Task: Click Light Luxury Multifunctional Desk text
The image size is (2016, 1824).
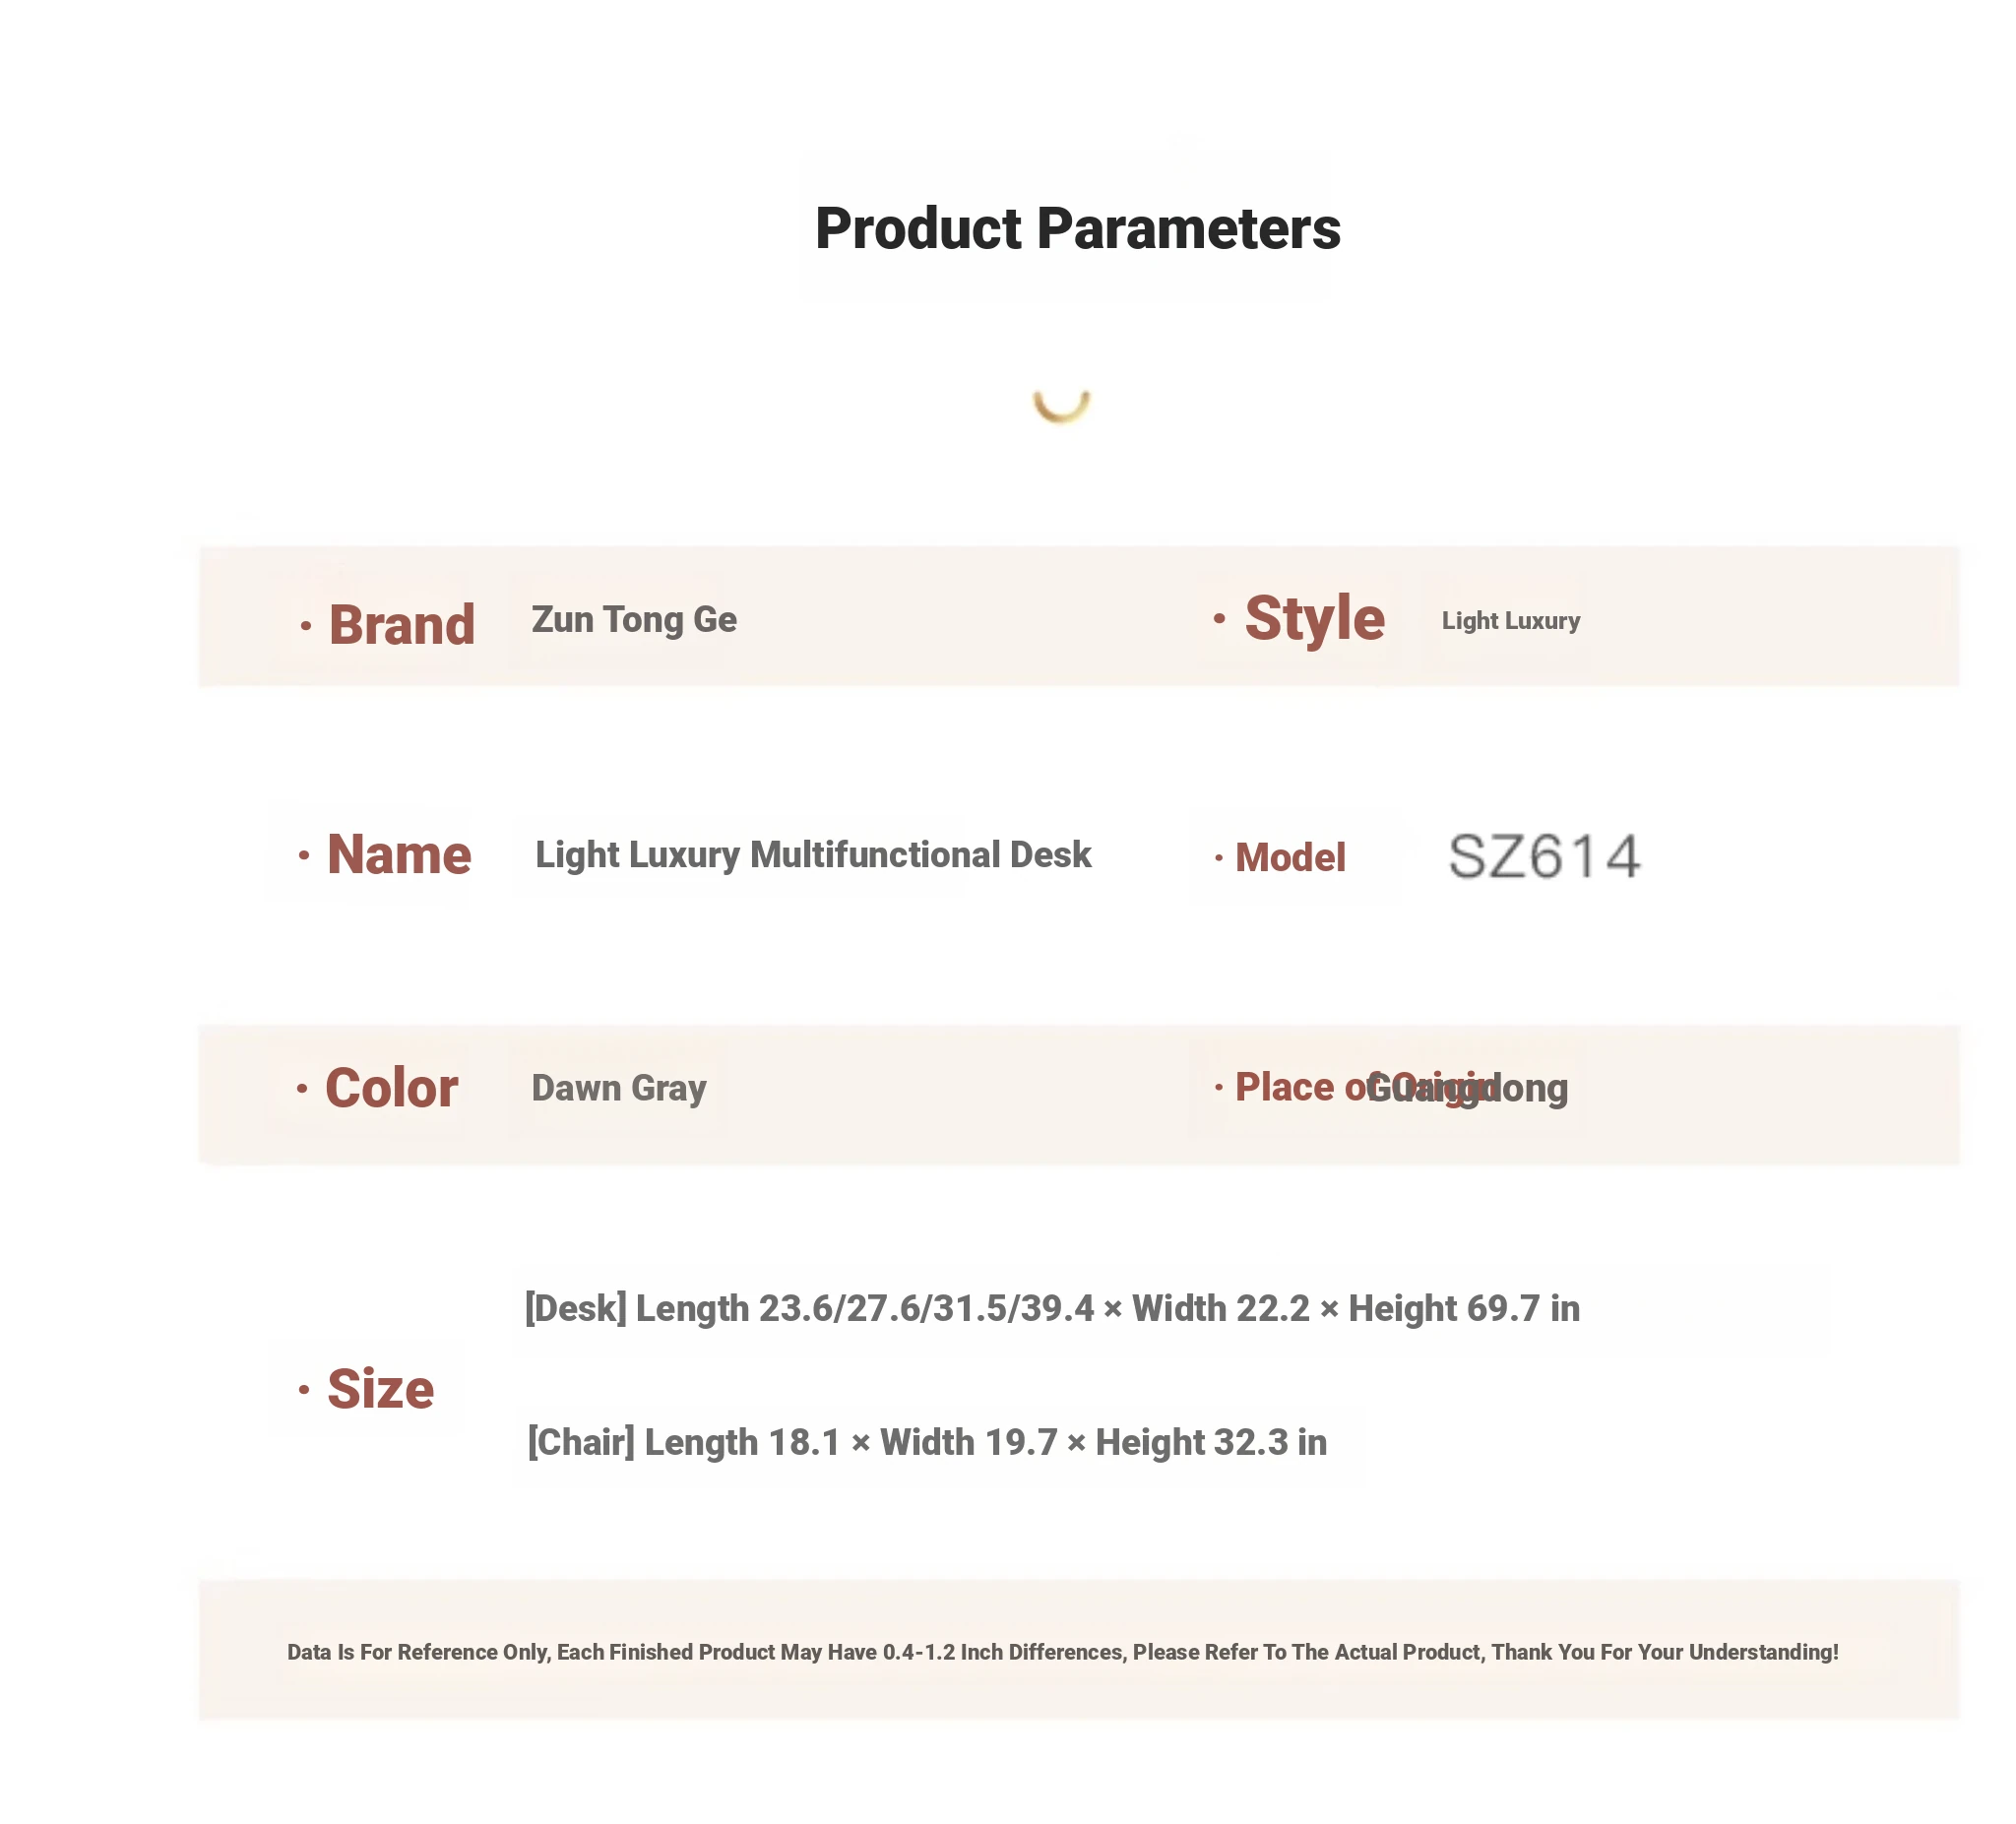Action: pos(813,855)
